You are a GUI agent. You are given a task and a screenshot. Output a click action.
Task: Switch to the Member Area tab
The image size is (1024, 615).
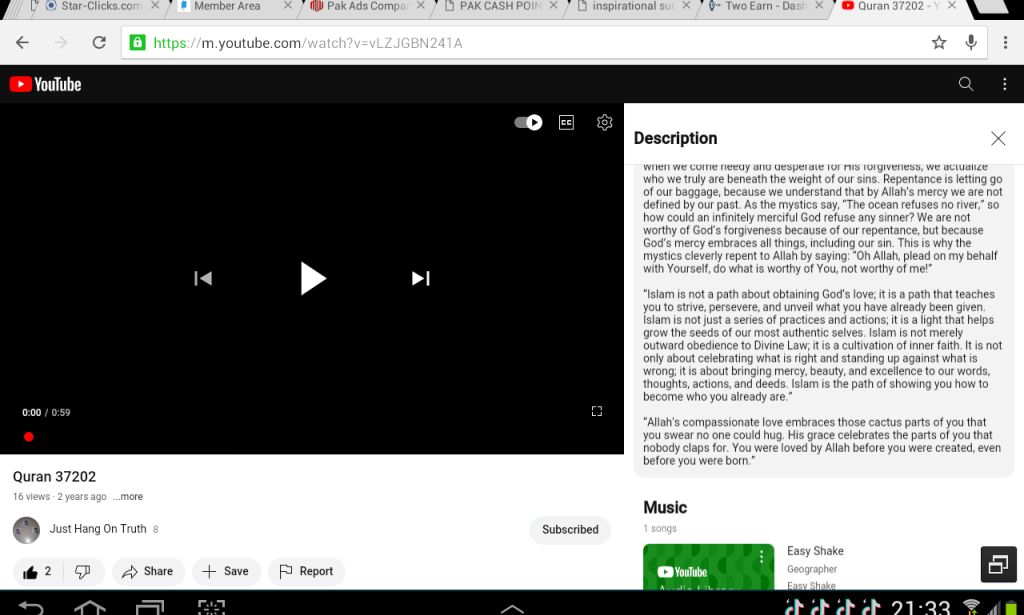[x=227, y=6]
